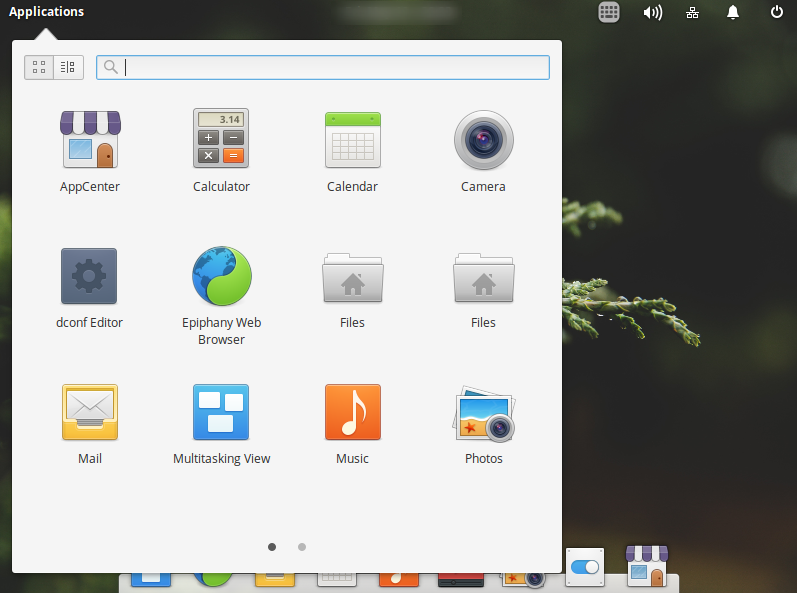Viewport: 797px width, 593px height.
Task: Open System Settings switch icon in dock
Action: coord(585,567)
